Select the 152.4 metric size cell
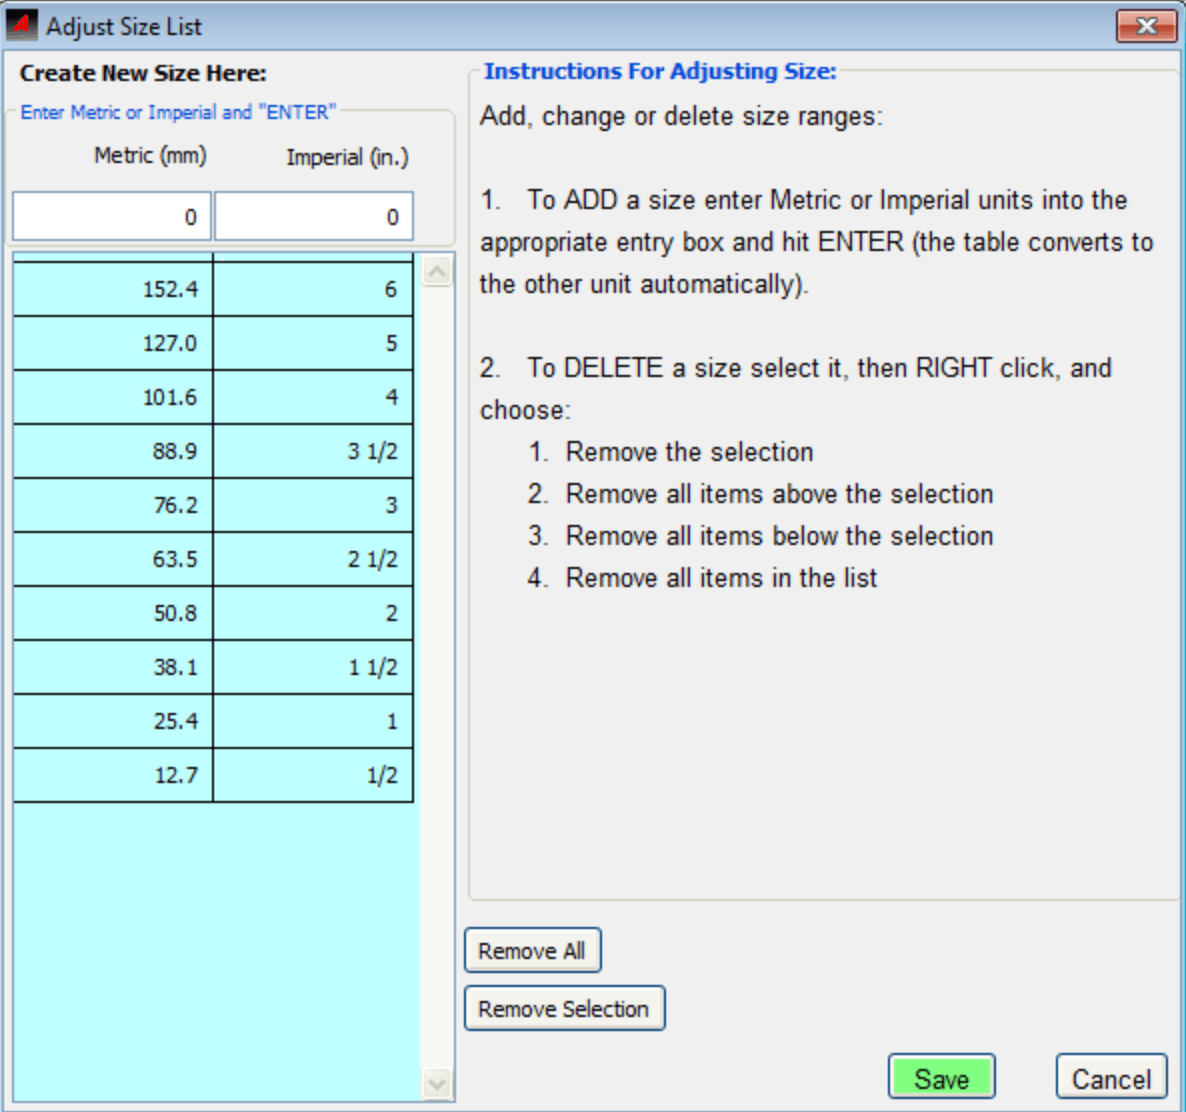 coord(113,290)
